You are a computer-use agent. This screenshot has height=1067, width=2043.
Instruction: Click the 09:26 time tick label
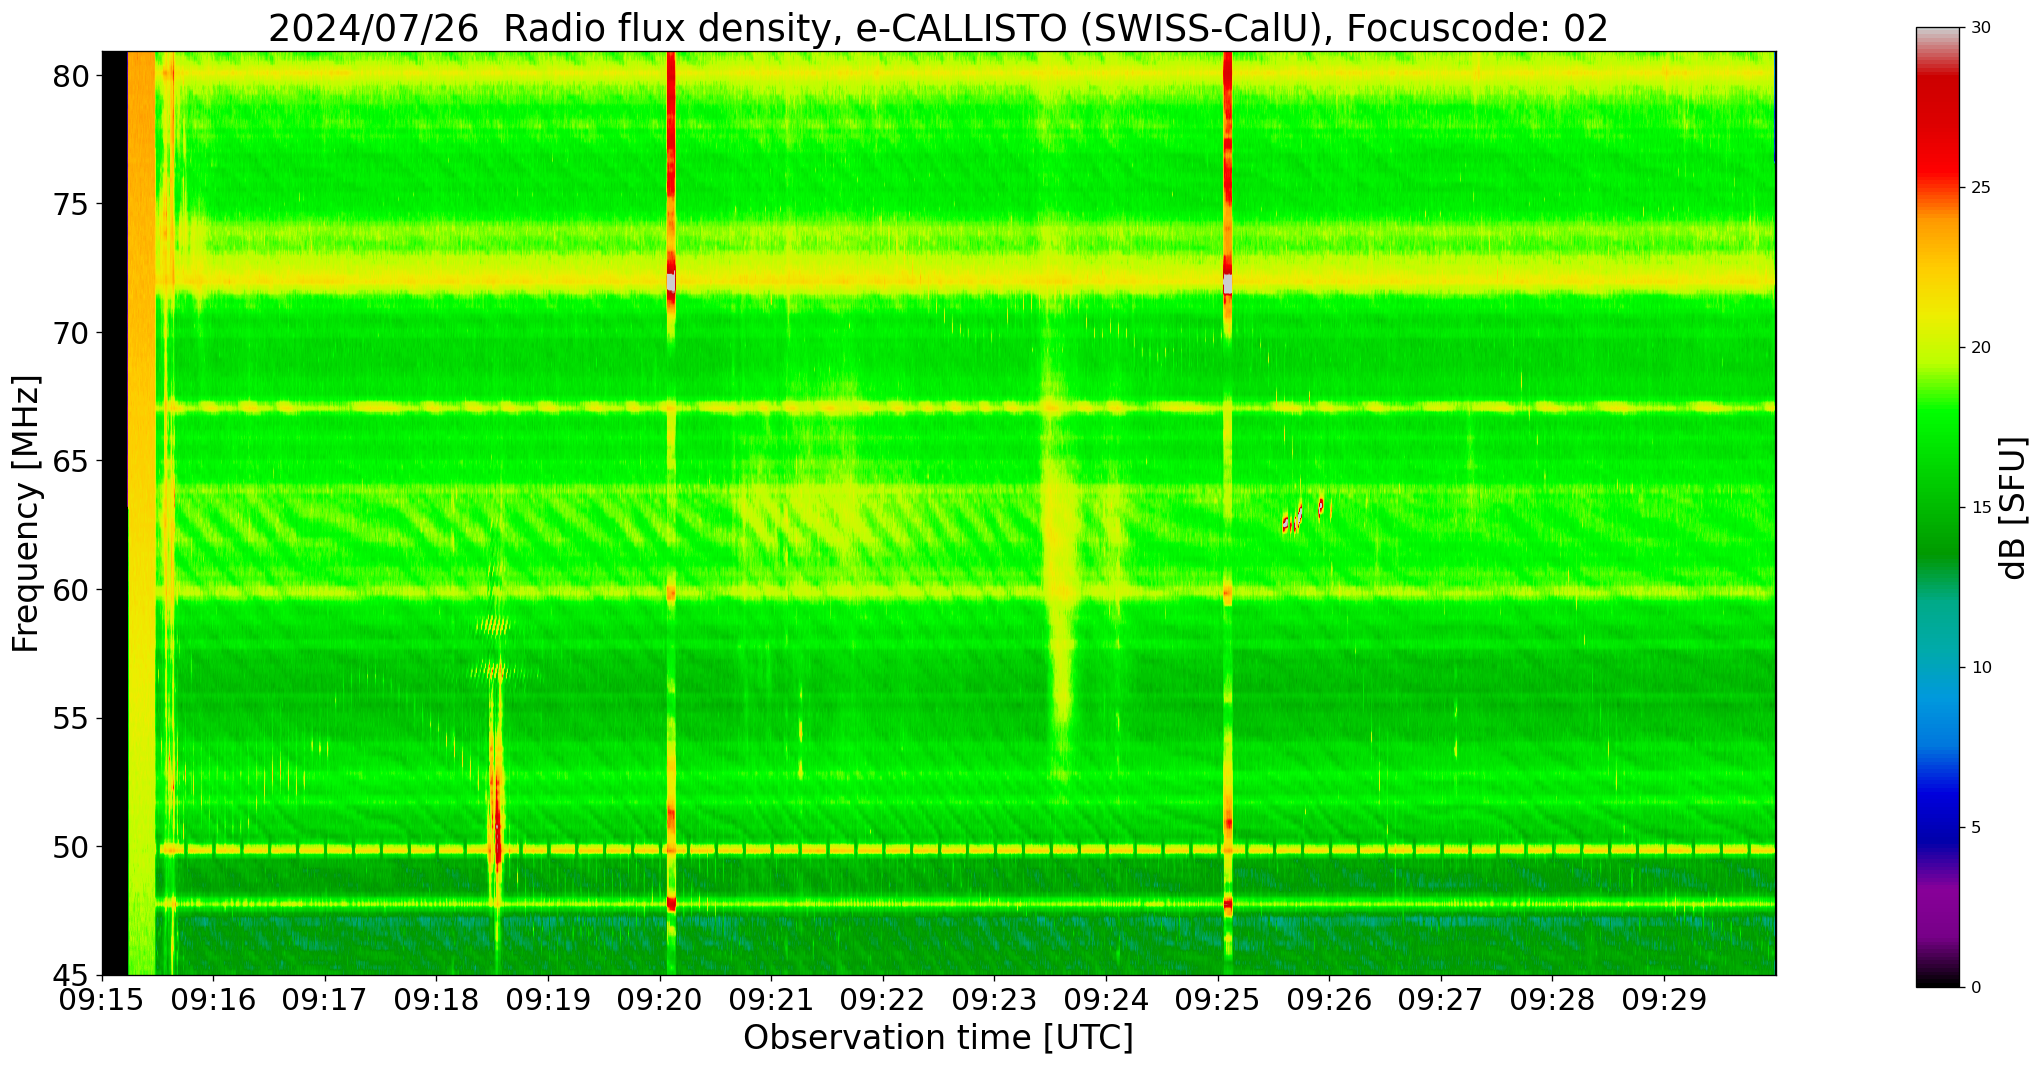[x=1329, y=999]
